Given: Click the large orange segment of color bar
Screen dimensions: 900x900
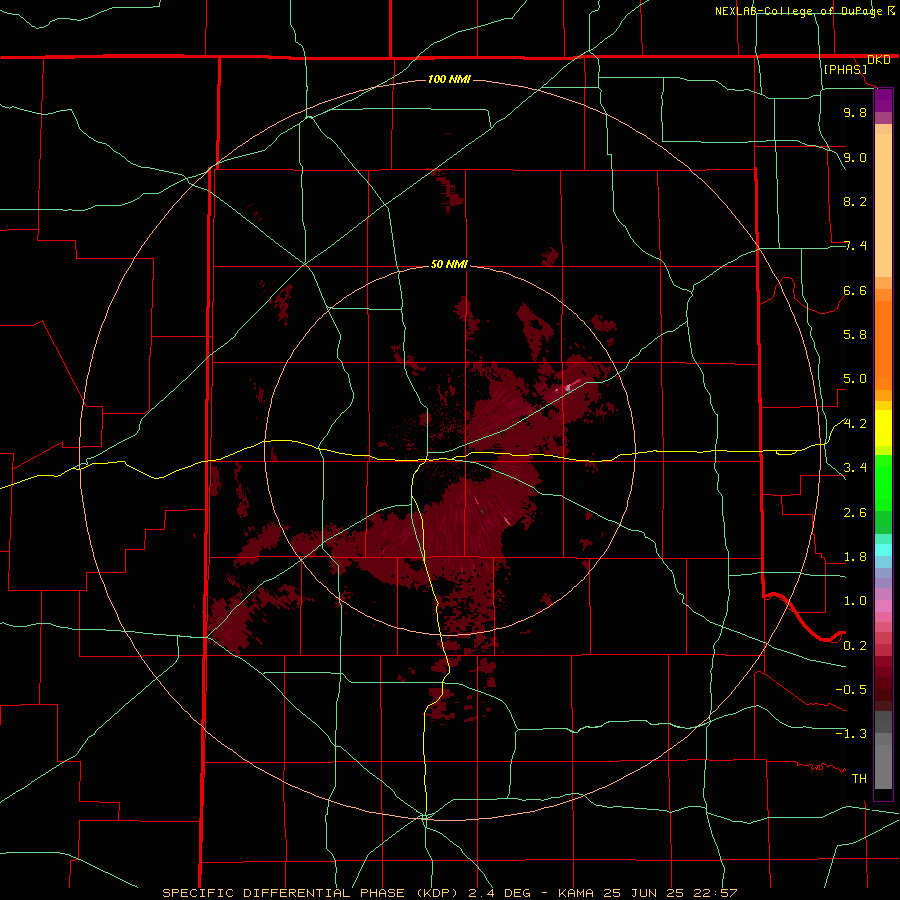Looking at the screenshot, I should pyautogui.click(x=883, y=346).
